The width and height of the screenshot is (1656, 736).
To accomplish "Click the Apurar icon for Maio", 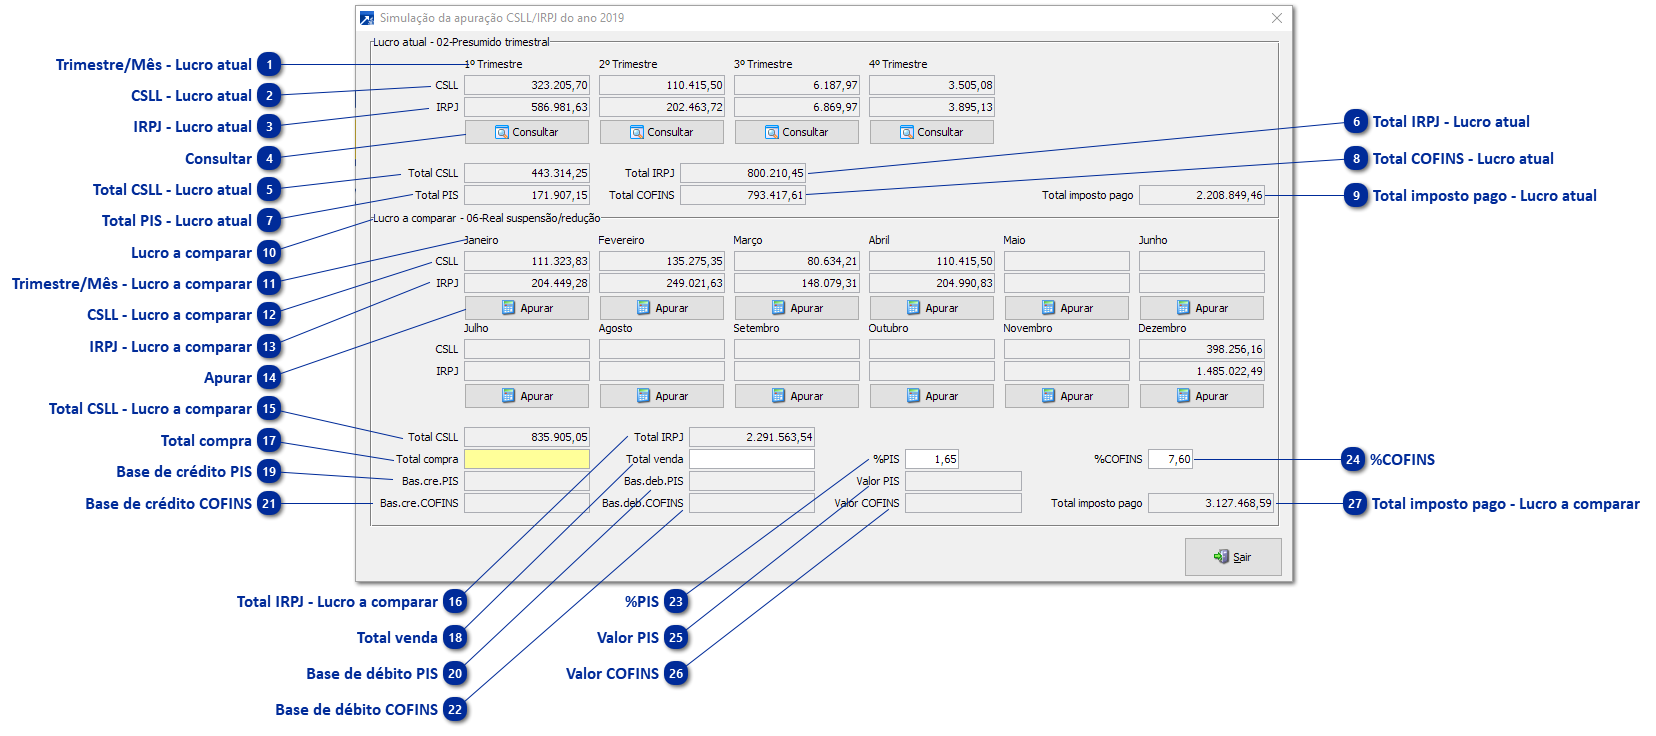I will [1048, 308].
